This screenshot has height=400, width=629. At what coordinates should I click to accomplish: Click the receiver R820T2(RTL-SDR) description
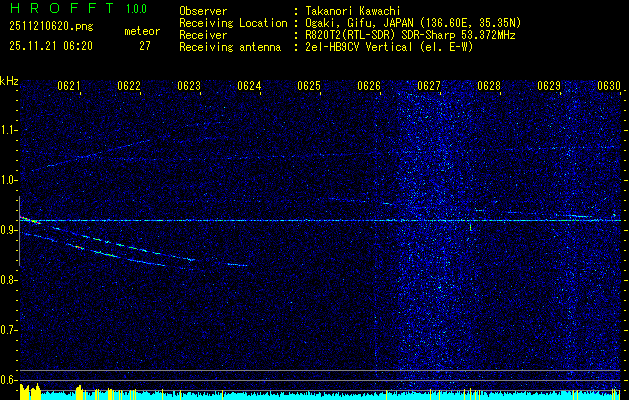click(x=408, y=35)
